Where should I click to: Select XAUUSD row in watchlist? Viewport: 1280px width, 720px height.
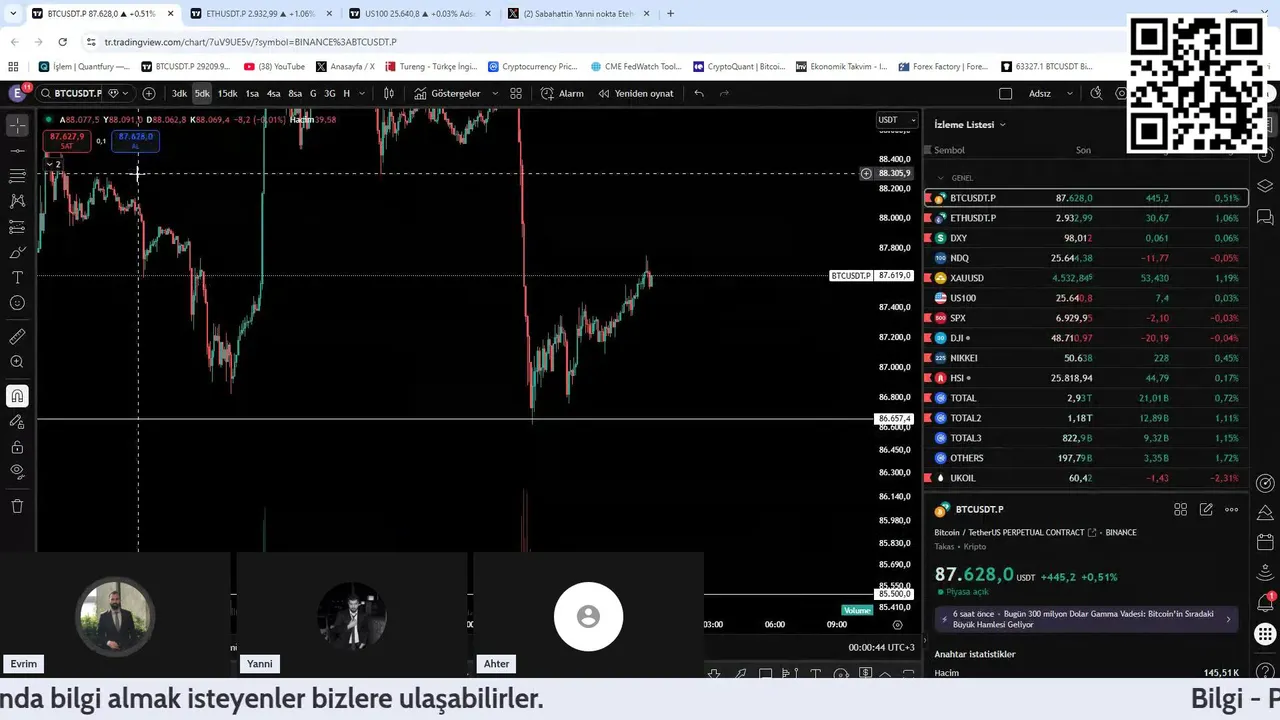click(1086, 278)
